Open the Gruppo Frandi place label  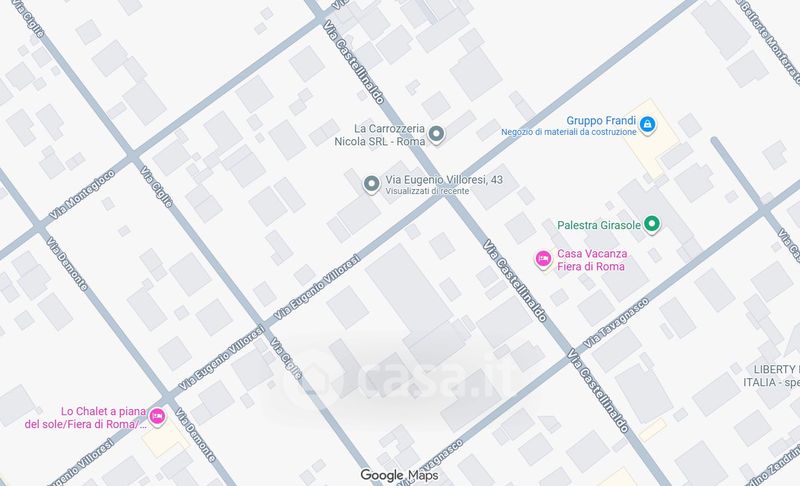(601, 121)
